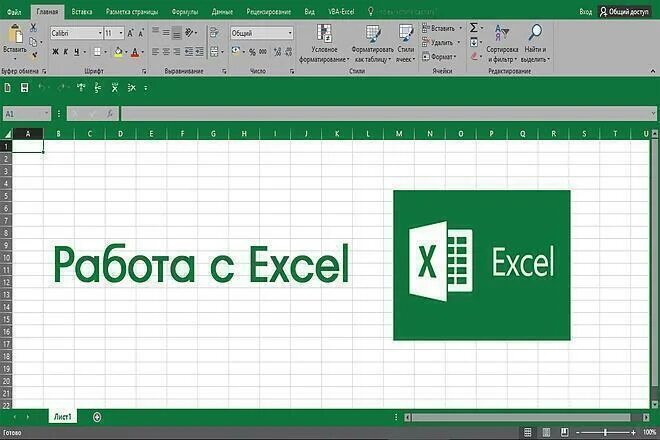
Task: Open Сортировка и фильтр menu
Action: tap(502, 44)
